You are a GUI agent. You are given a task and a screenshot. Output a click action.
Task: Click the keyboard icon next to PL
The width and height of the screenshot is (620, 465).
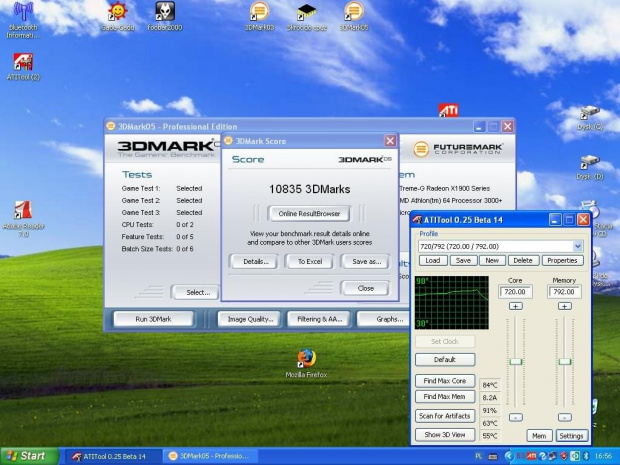click(493, 456)
